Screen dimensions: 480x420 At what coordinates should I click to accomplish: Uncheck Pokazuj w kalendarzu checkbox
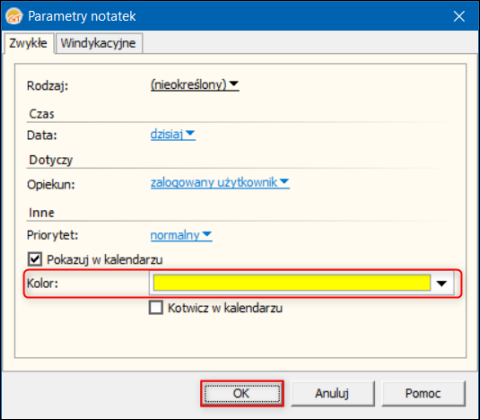[35, 259]
